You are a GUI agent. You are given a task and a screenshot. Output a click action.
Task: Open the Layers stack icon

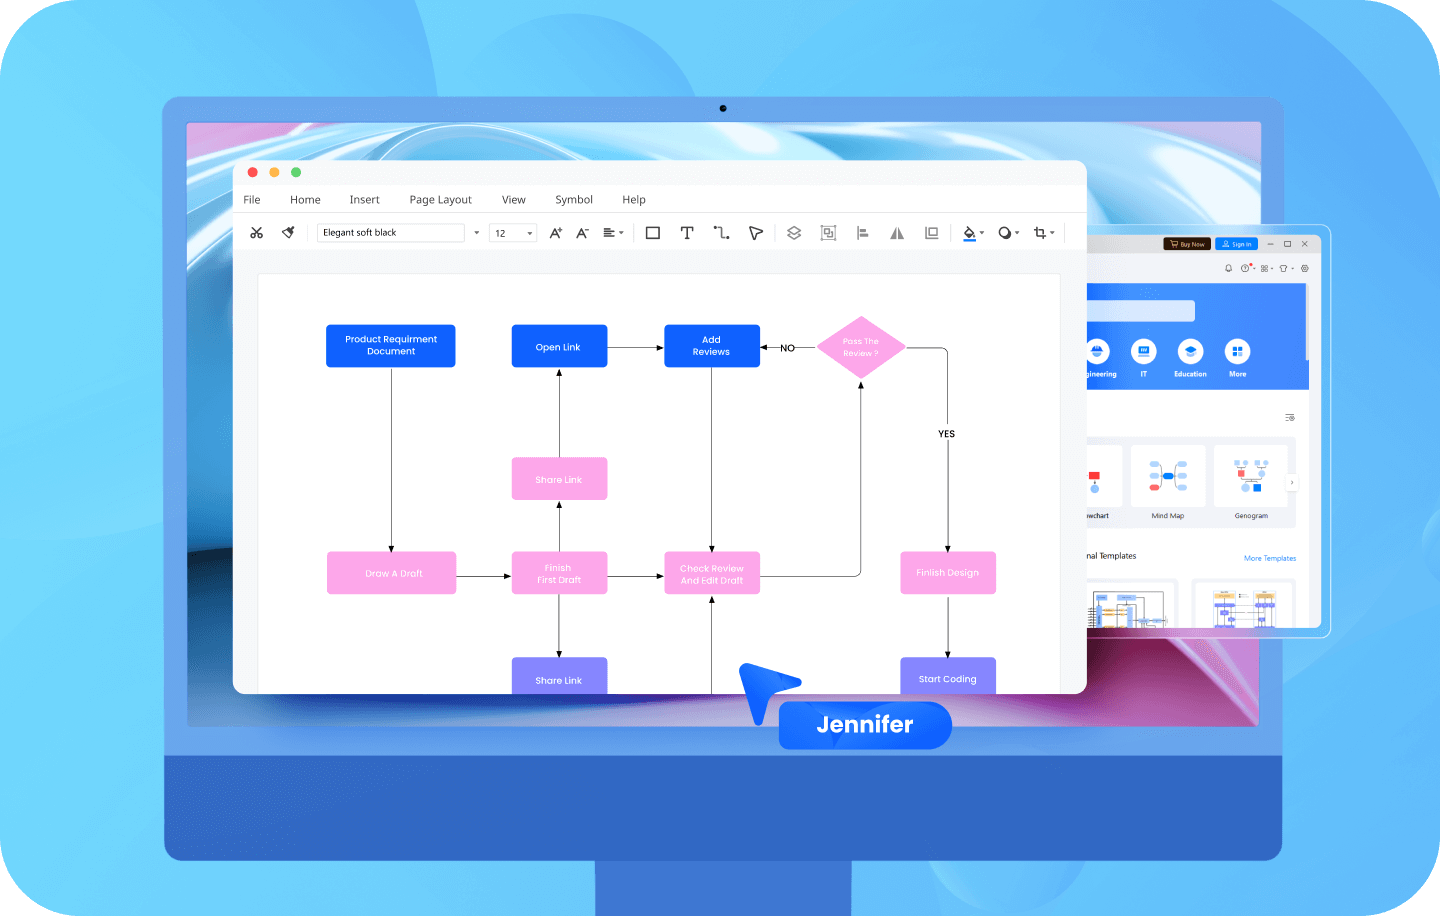point(794,233)
